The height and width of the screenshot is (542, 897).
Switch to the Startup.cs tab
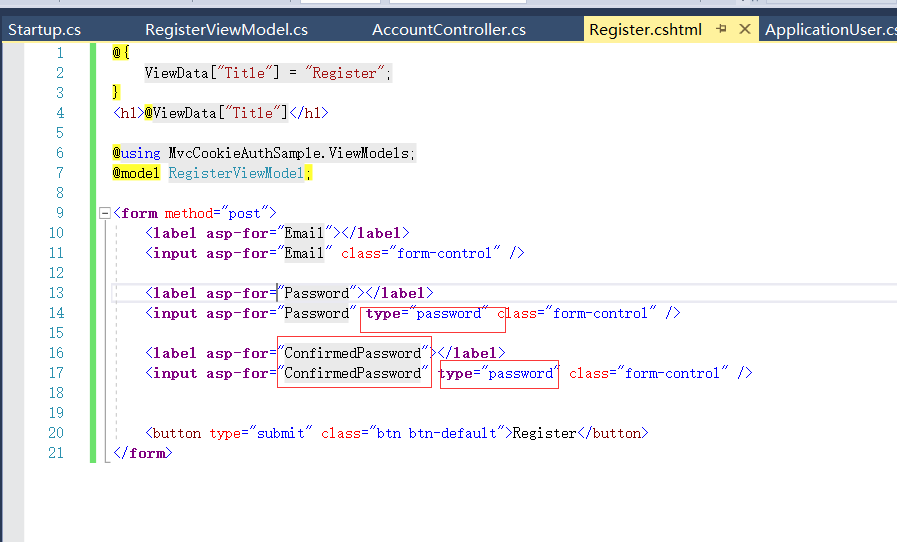point(45,30)
